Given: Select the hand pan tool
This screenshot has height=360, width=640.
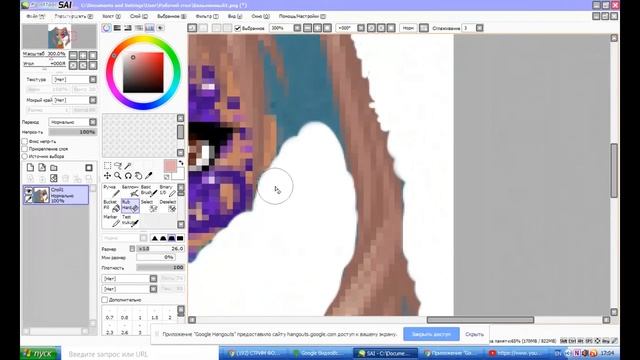Looking at the screenshot, I should (138, 176).
